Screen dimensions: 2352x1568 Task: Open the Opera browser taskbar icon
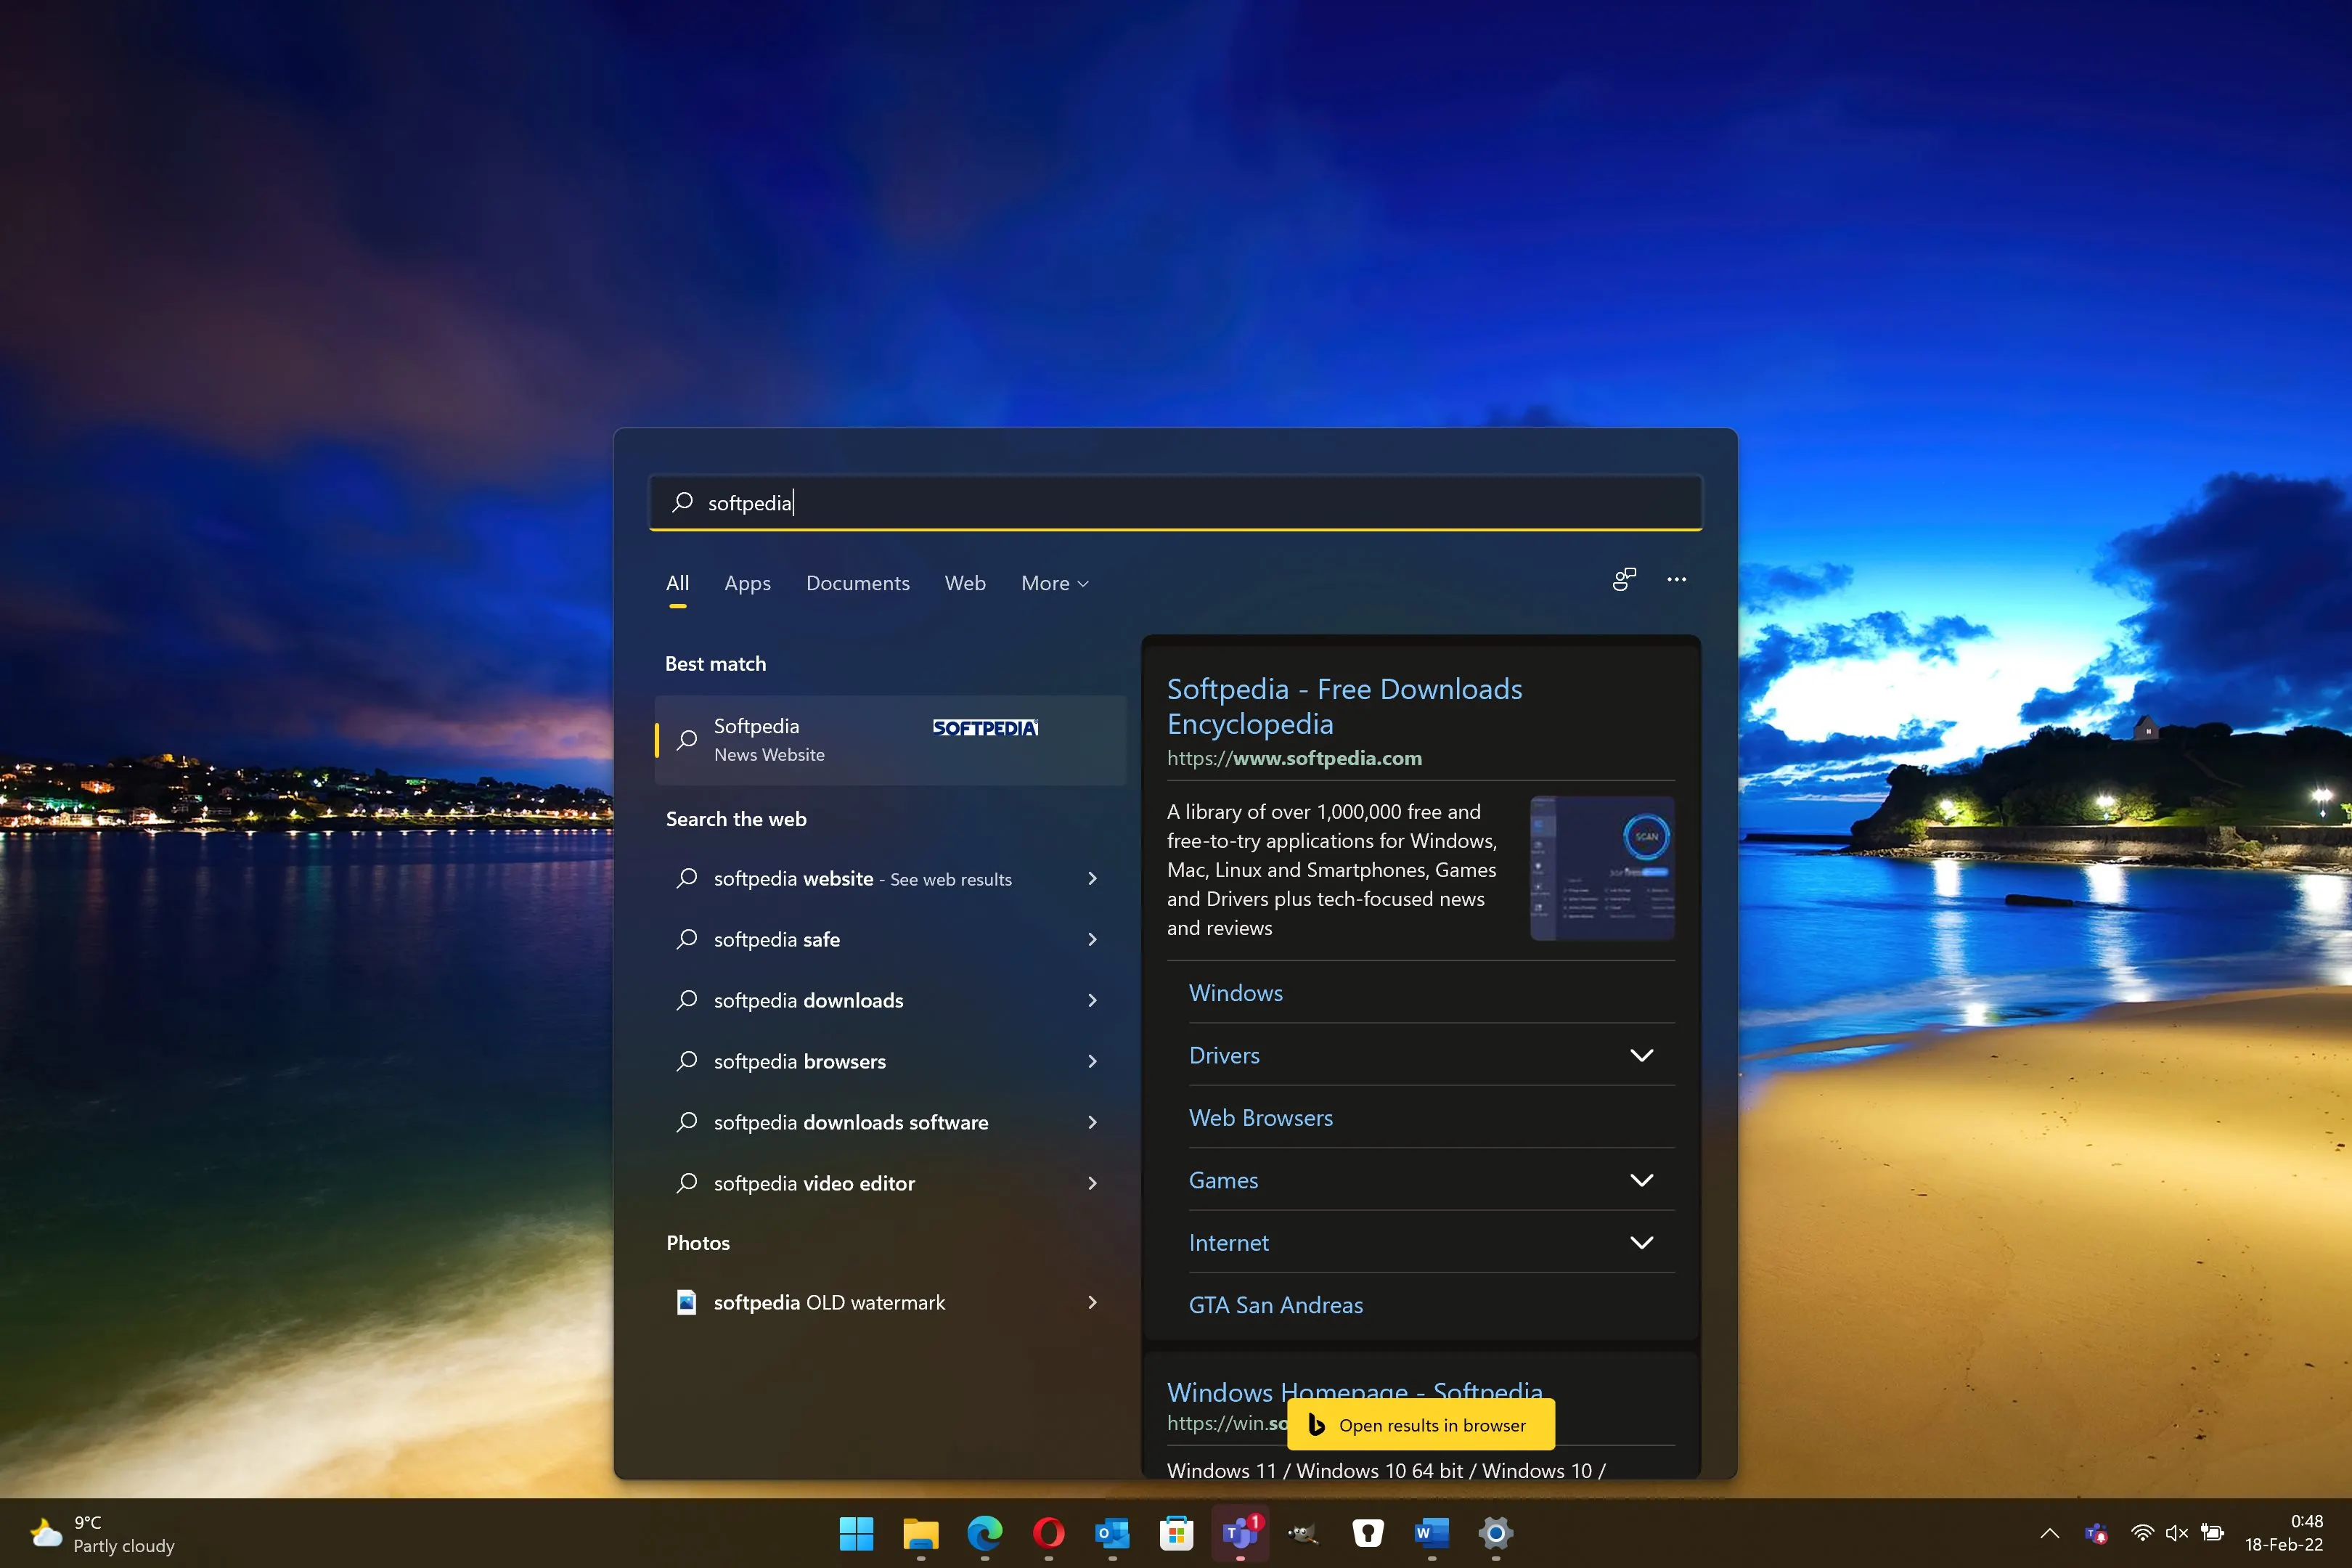(x=1048, y=1533)
